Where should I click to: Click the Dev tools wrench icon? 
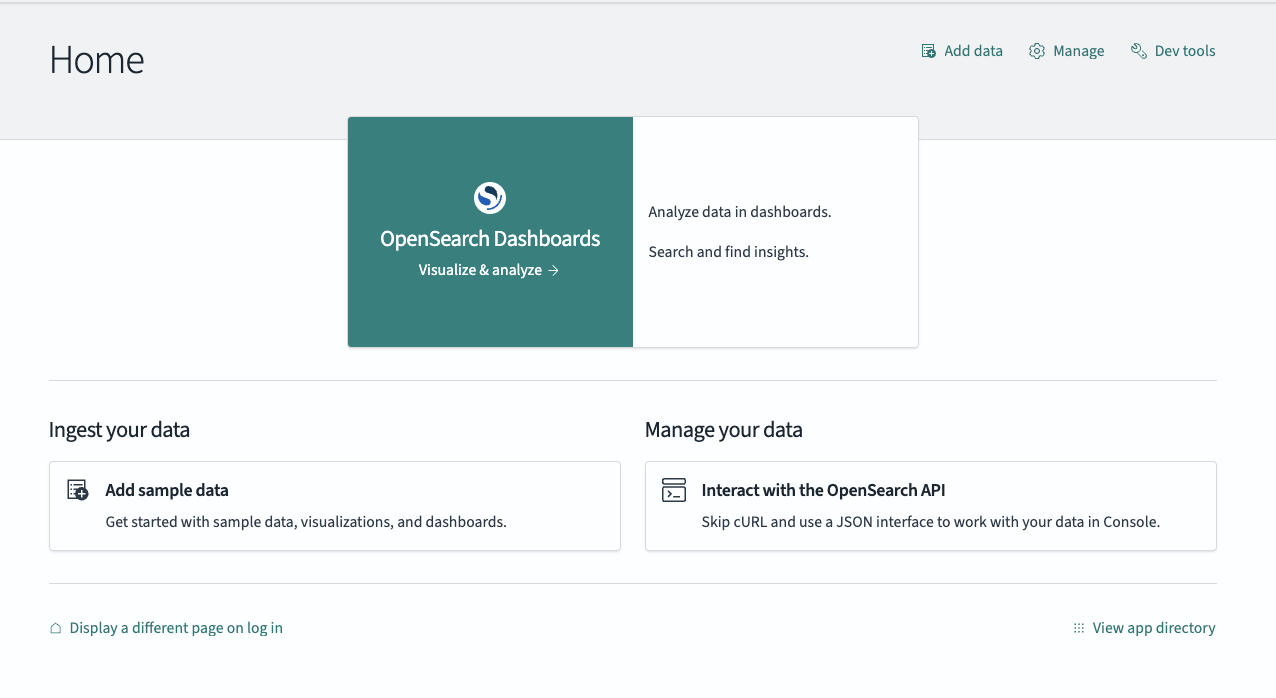point(1138,51)
